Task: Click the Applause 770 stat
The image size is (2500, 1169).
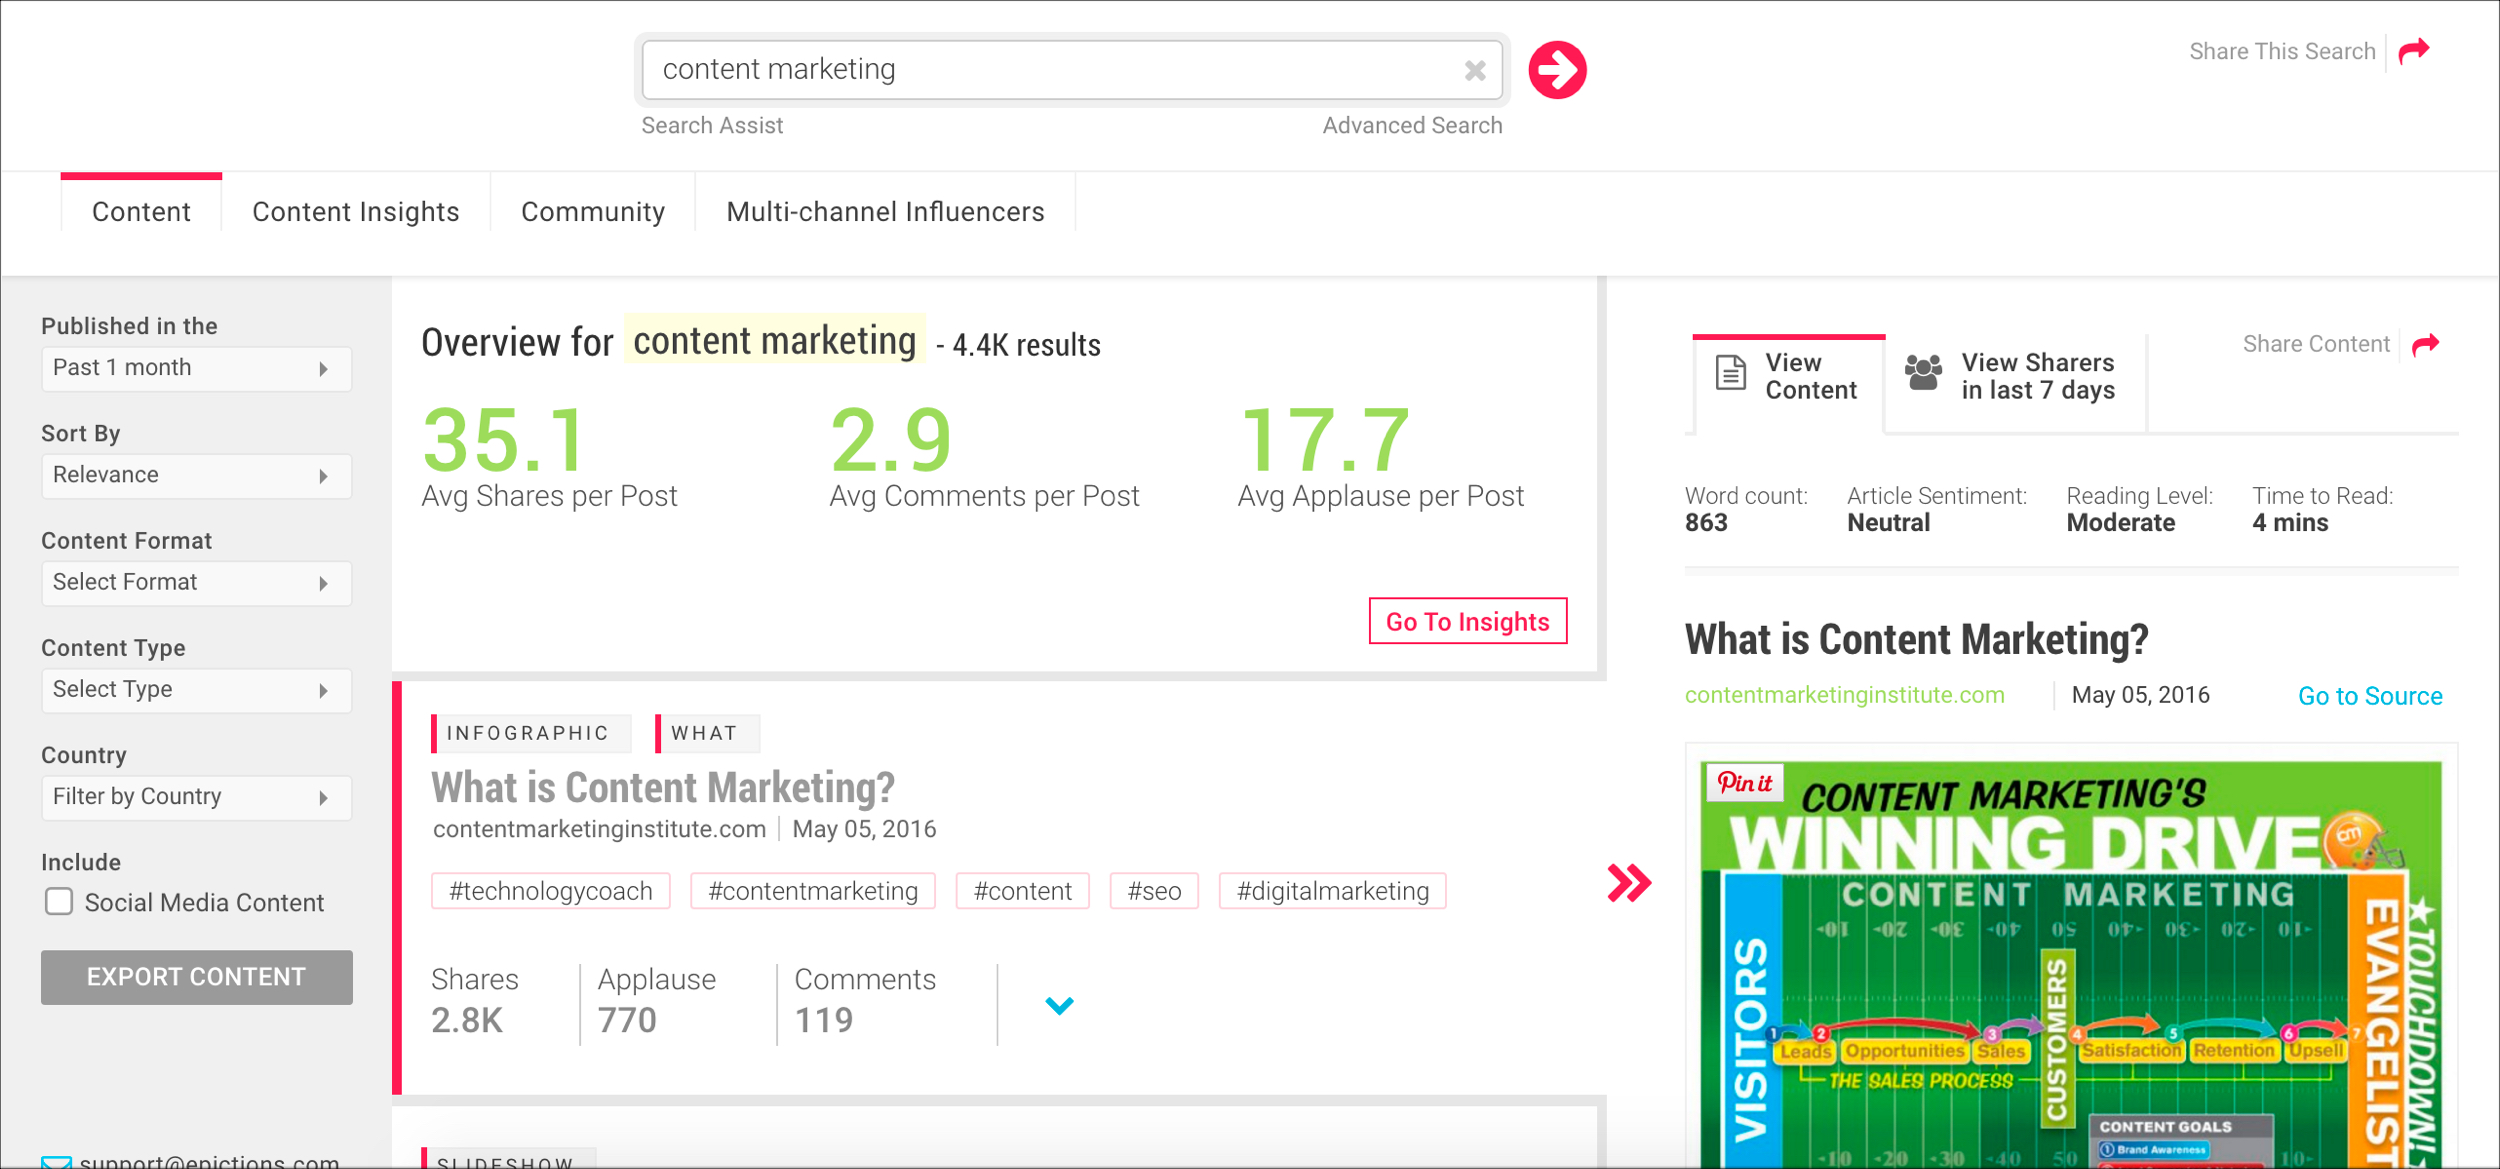Action: [x=656, y=1000]
